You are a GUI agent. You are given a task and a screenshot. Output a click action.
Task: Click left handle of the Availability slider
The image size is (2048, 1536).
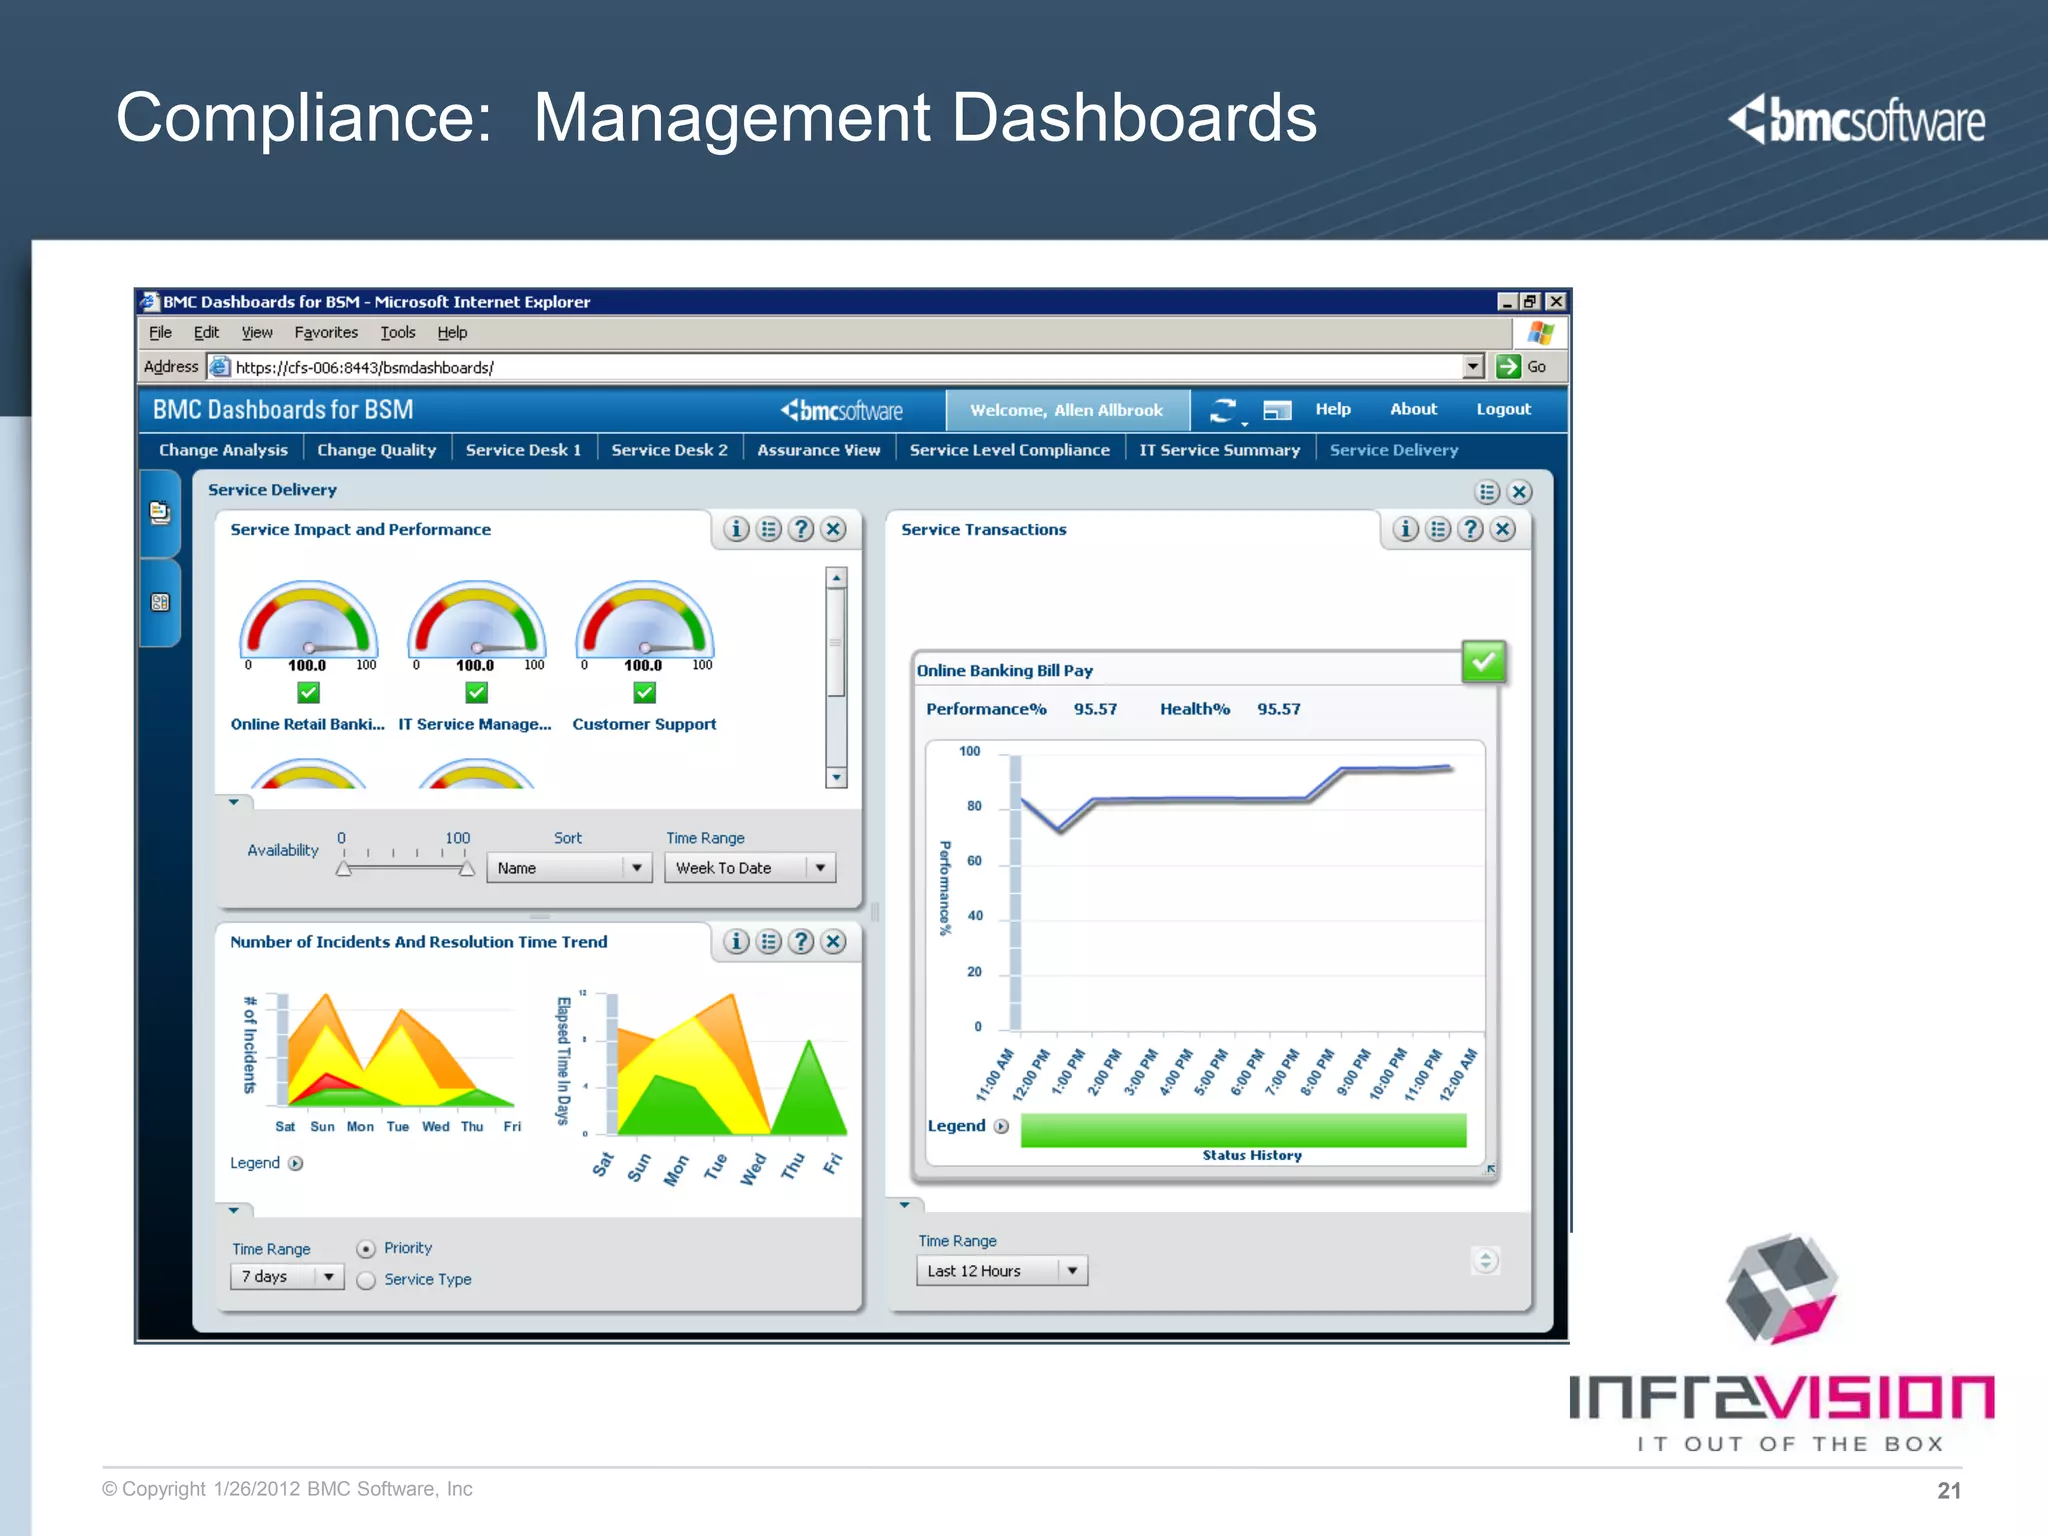pos(343,868)
